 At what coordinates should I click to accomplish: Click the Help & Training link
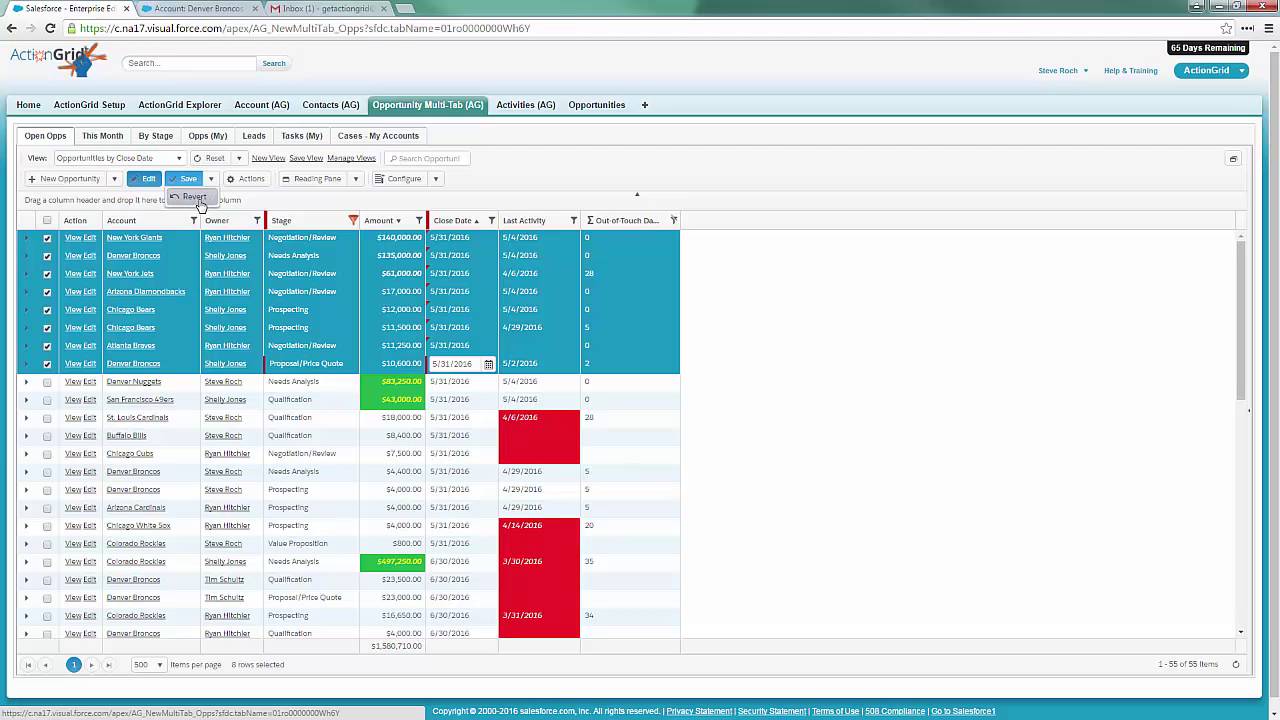[x=1130, y=71]
